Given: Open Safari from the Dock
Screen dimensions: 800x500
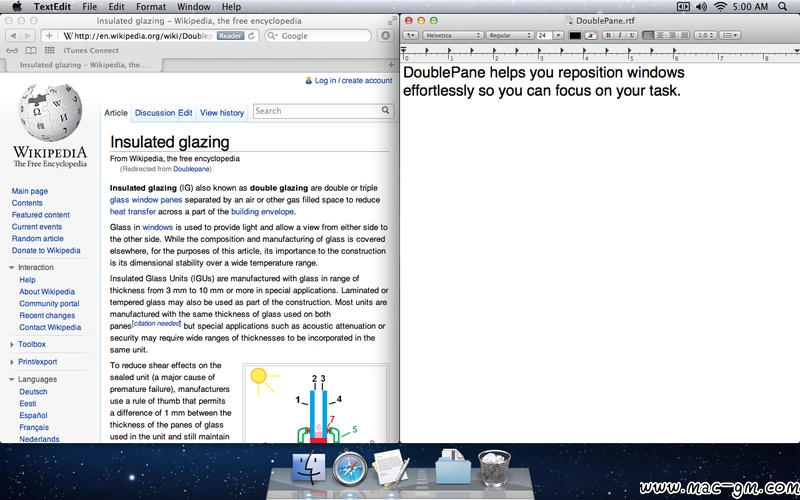Looking at the screenshot, I should (x=350, y=468).
